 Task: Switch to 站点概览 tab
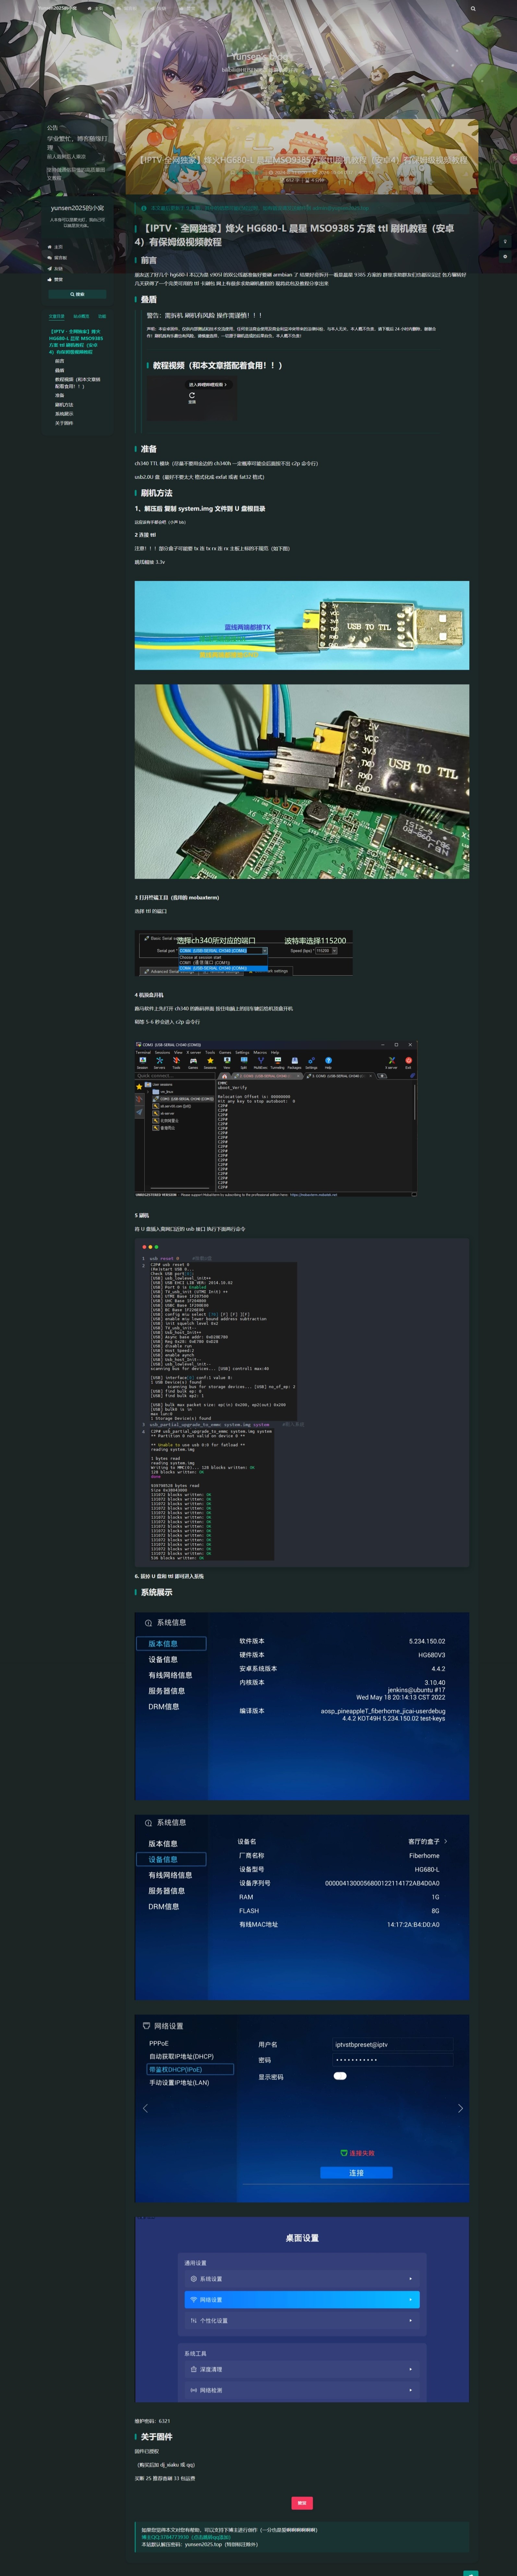click(x=81, y=316)
